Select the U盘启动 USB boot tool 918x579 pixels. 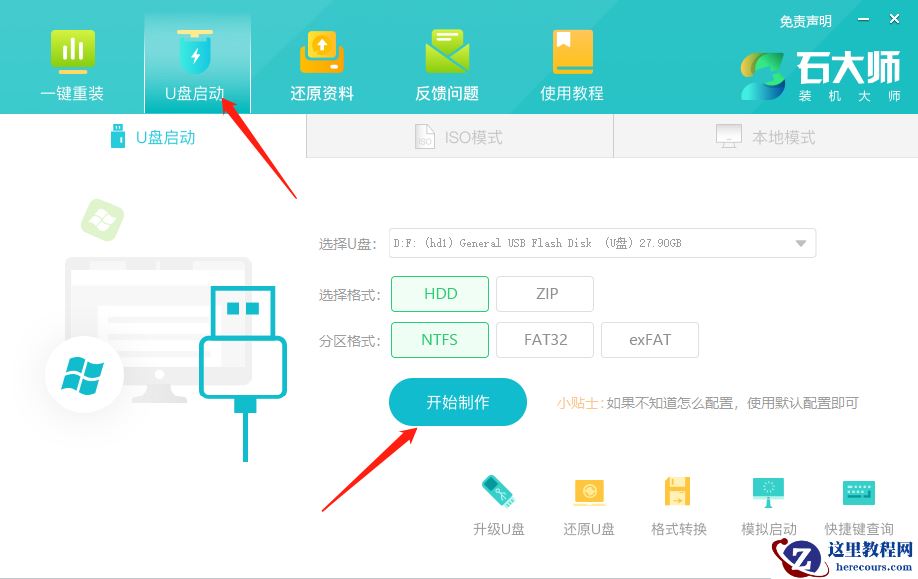pos(196,60)
